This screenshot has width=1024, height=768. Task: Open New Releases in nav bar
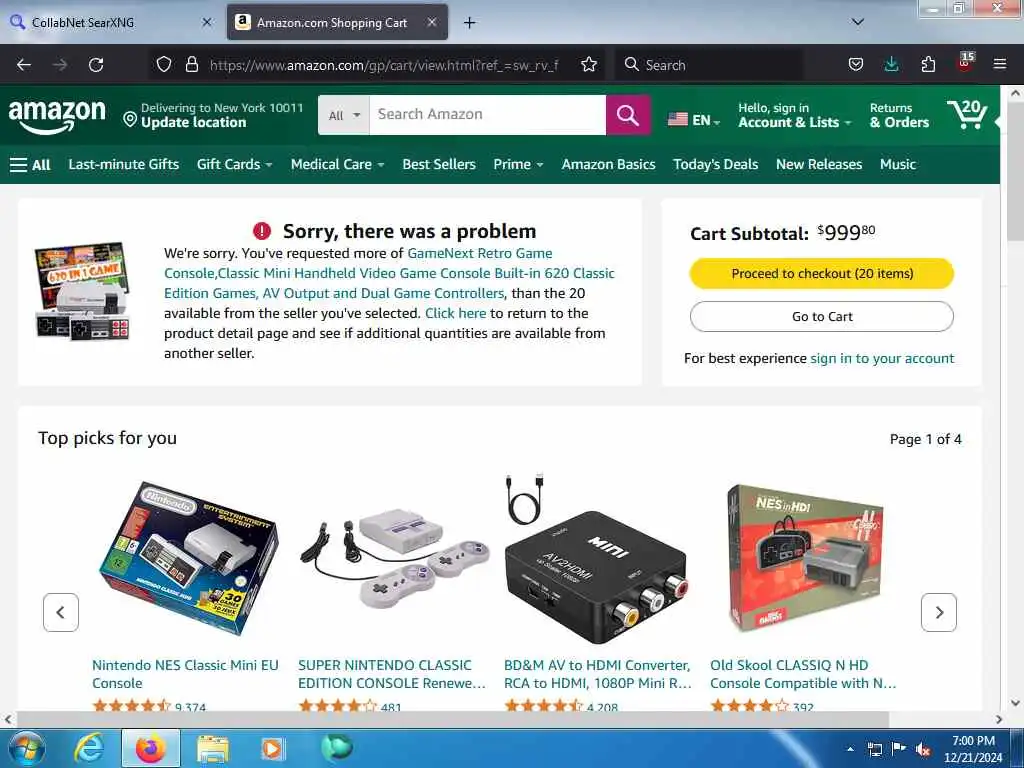[819, 165]
